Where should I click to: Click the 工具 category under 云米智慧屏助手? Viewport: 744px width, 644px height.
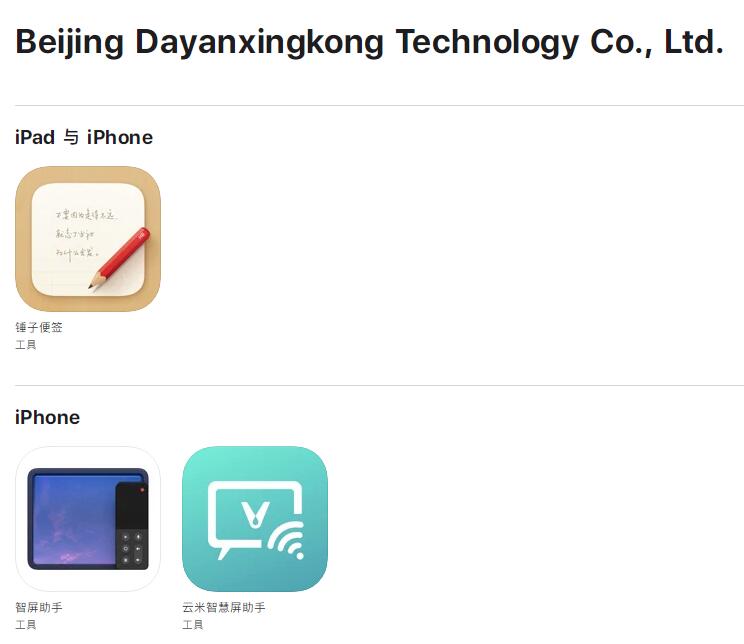click(193, 625)
